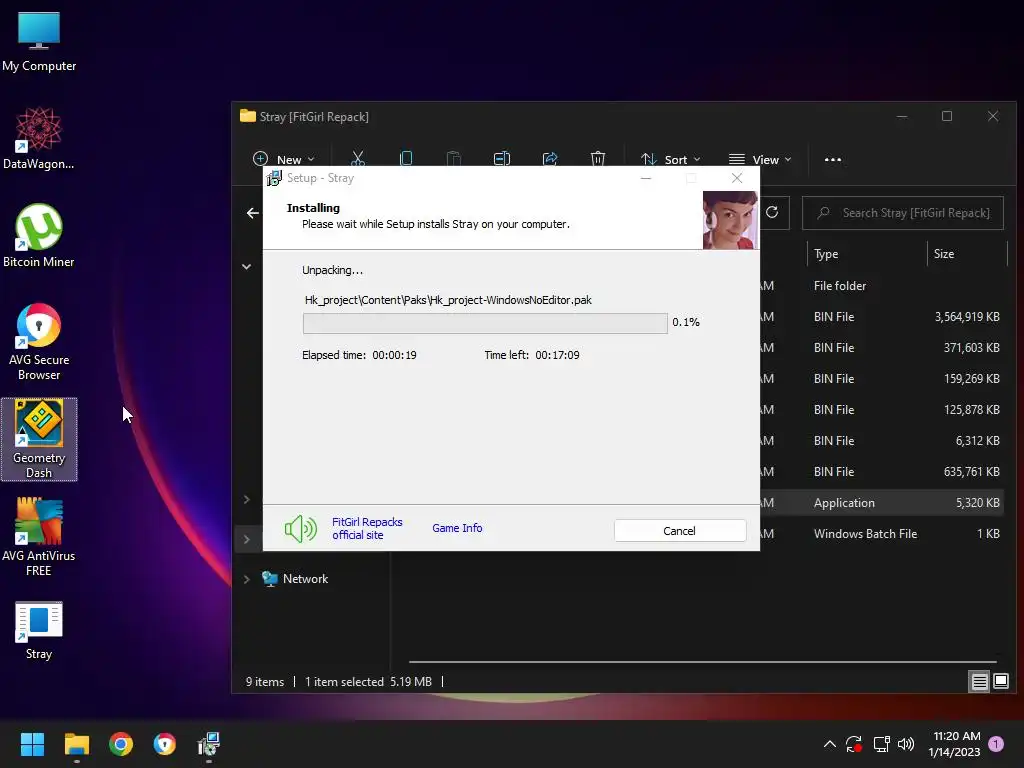Open the AVG Secure Browser desktop shortcut

(39, 342)
